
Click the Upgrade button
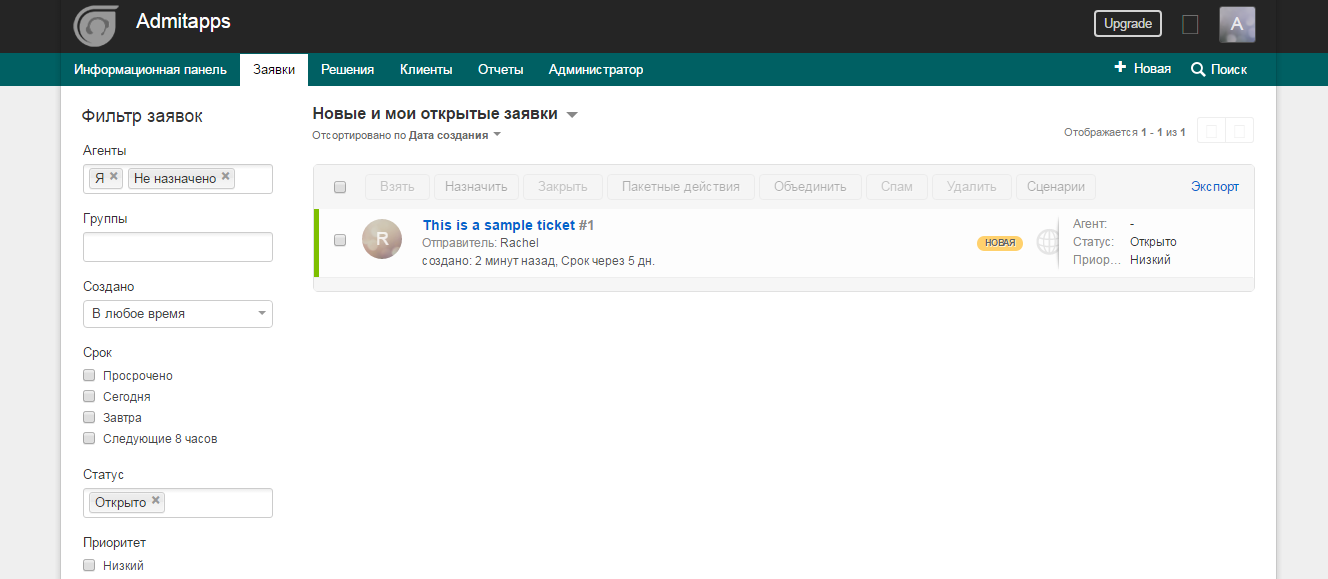tap(1127, 23)
